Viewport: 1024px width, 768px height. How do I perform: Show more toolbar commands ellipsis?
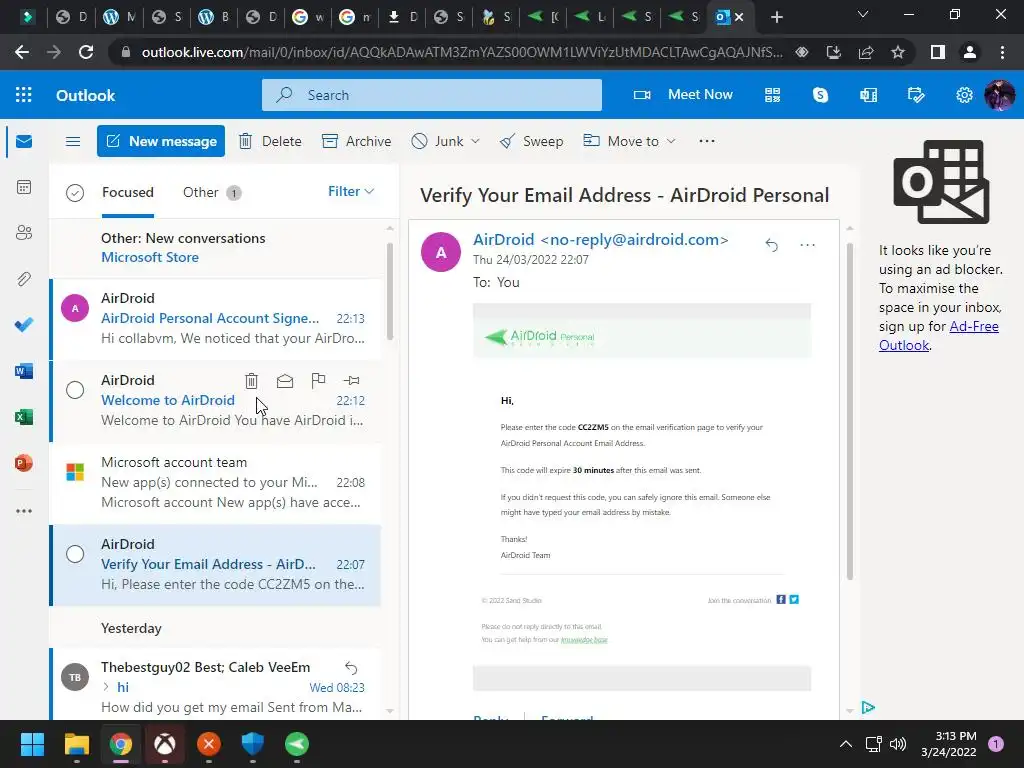pos(707,140)
